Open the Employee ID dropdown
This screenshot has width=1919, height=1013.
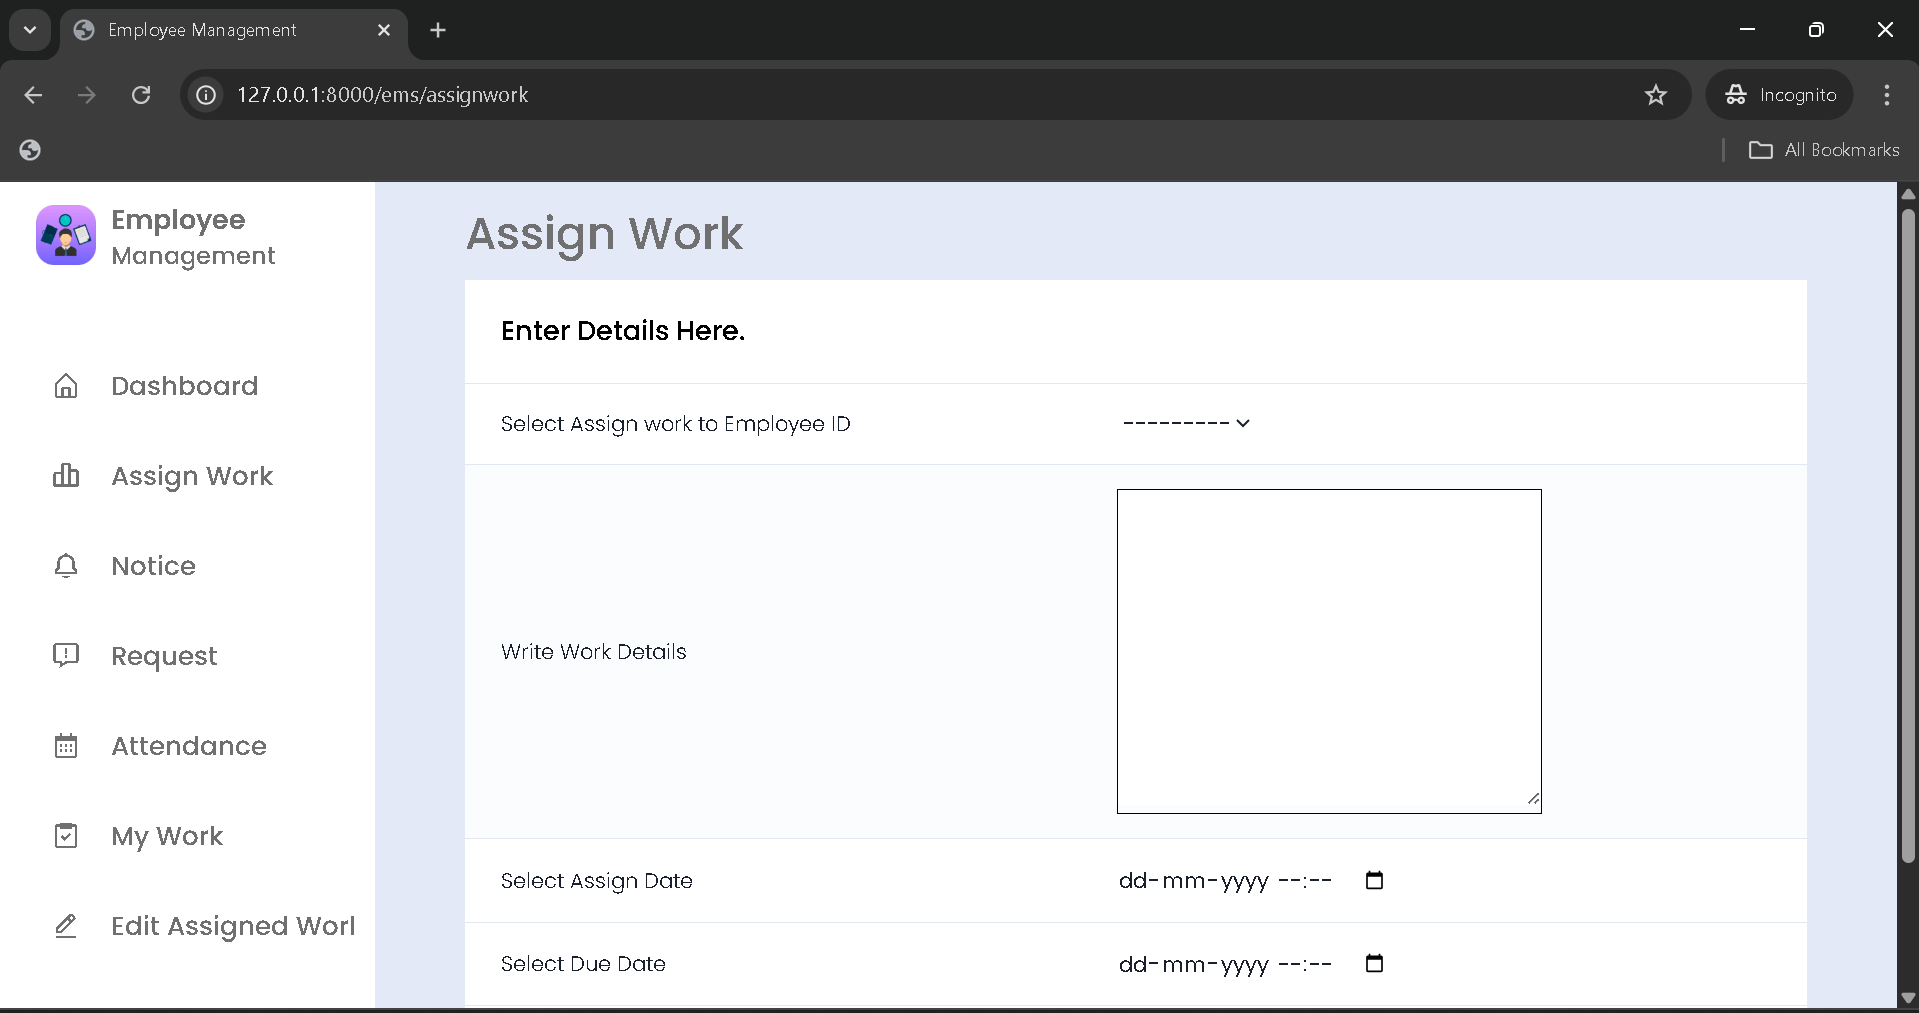click(1186, 423)
